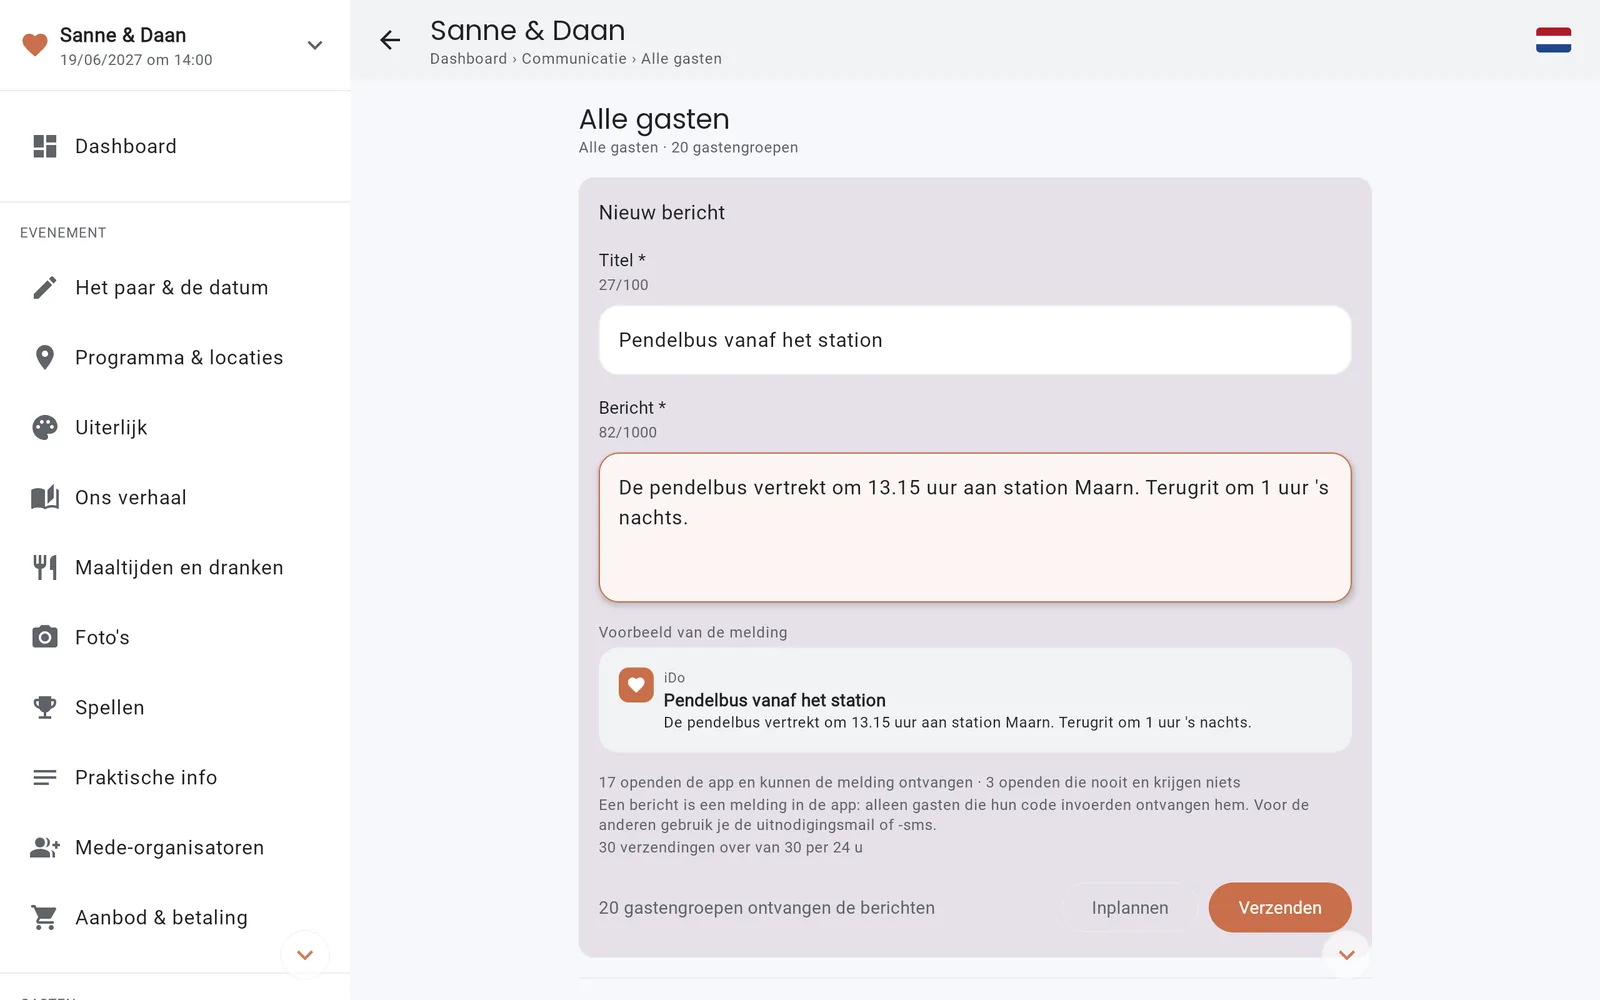Click the text 30 verzendingen over van 30 per 24 u
The width and height of the screenshot is (1600, 1000).
pos(731,848)
